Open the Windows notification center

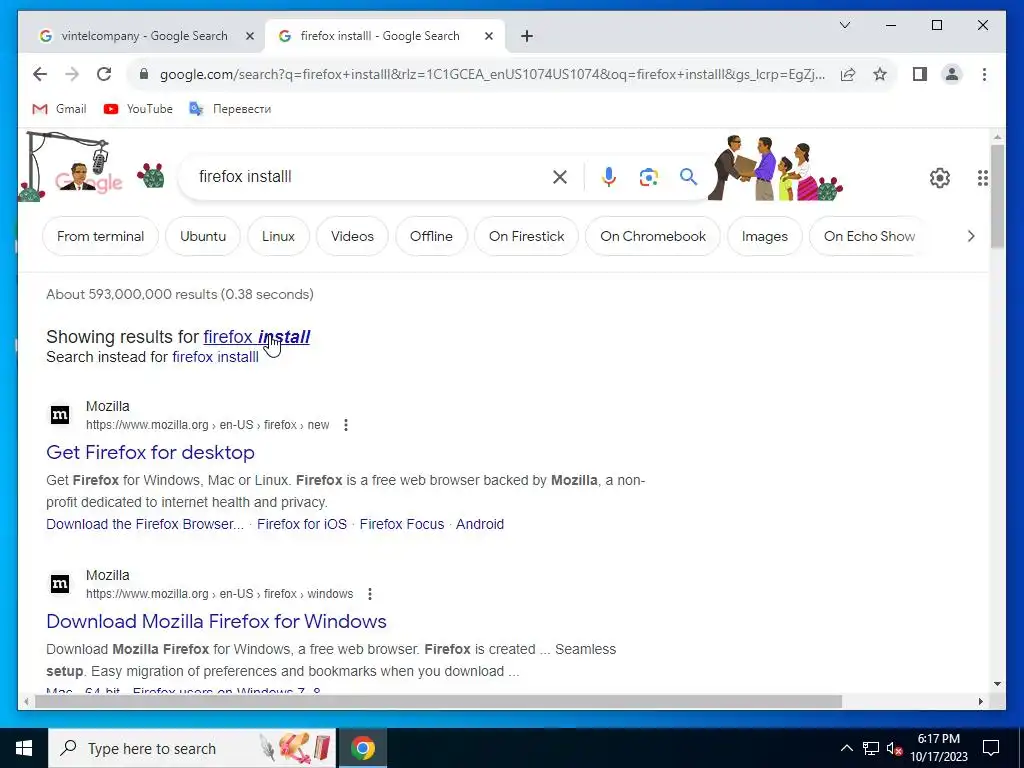coord(991,748)
